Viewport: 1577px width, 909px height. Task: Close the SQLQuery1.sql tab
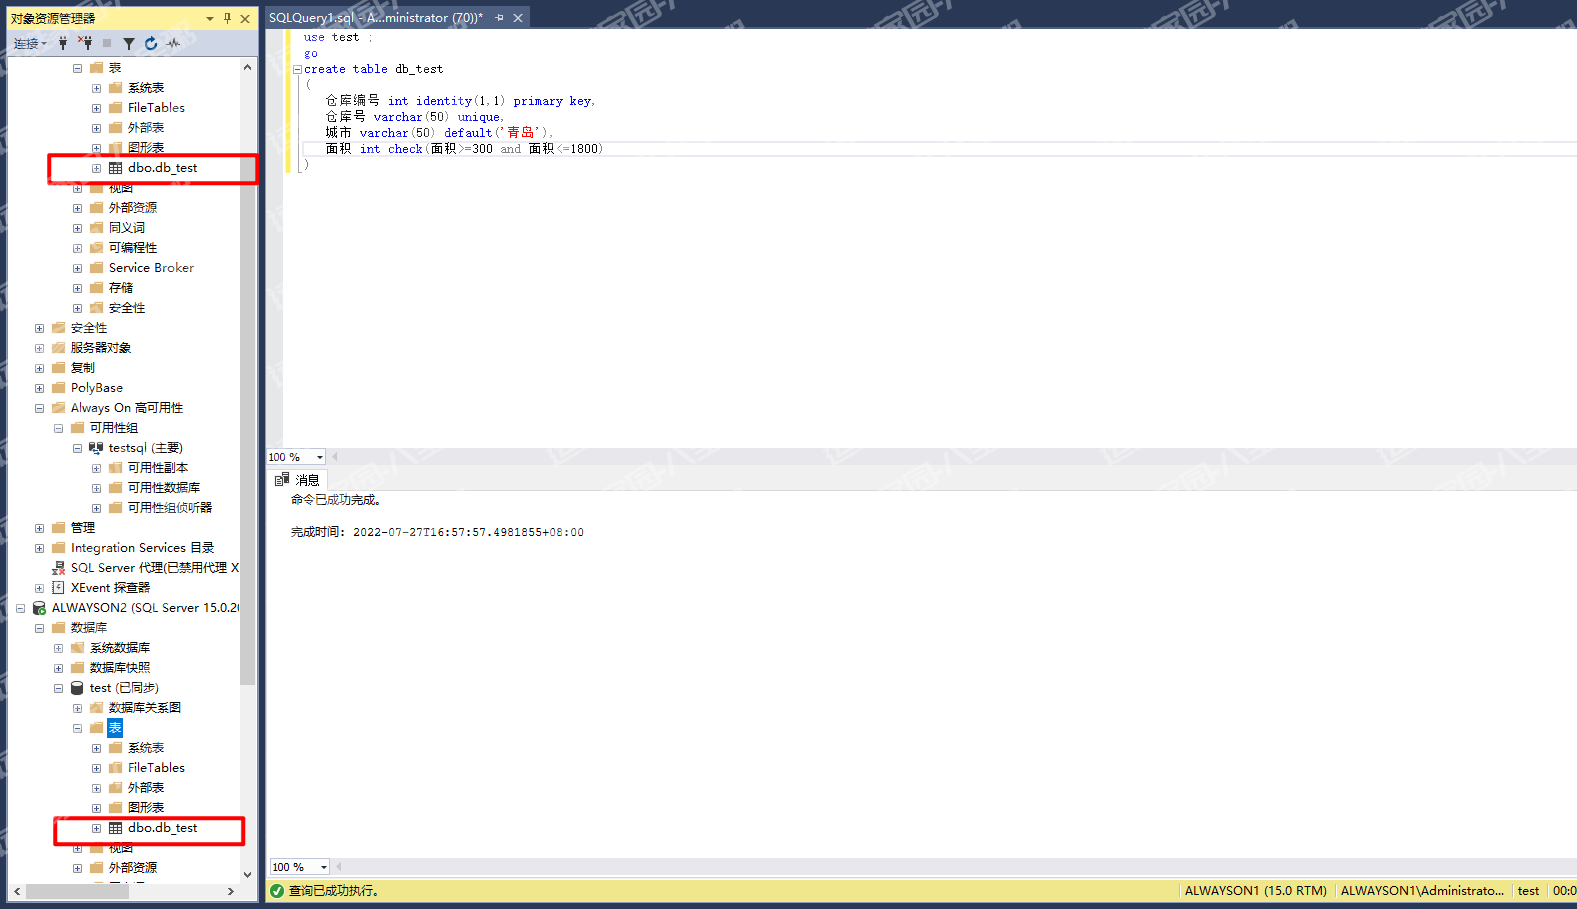point(518,18)
